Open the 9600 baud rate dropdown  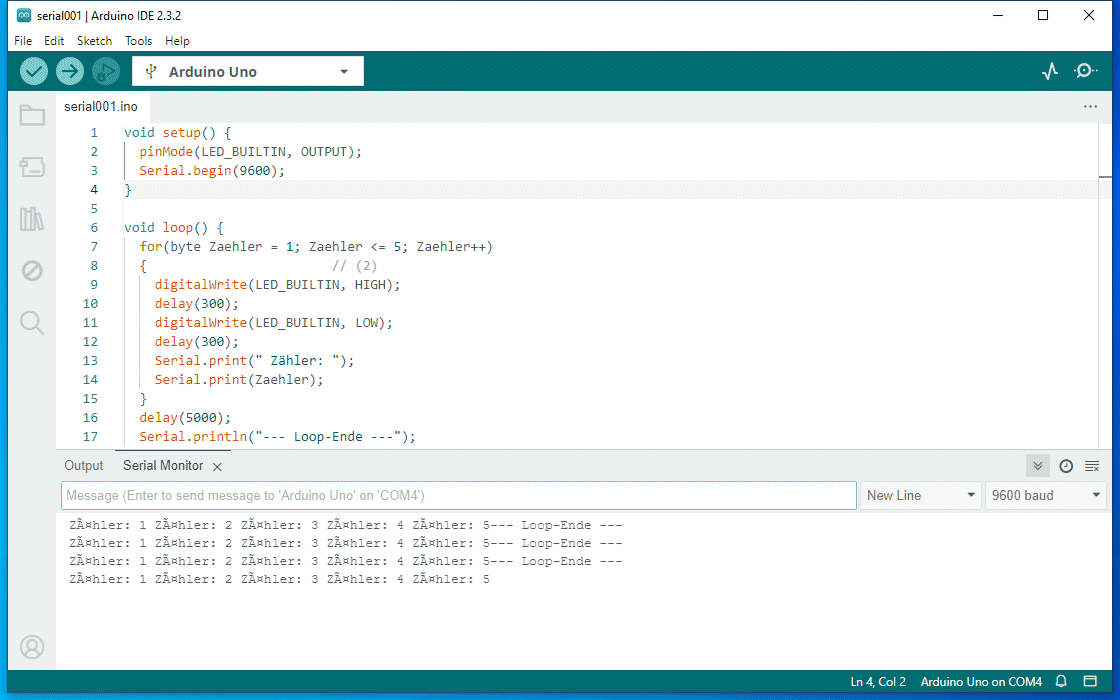[1046, 495]
